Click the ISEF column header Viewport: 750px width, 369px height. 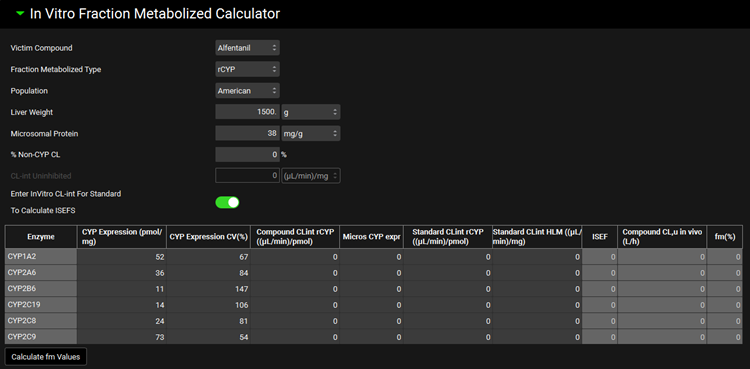pyautogui.click(x=600, y=236)
